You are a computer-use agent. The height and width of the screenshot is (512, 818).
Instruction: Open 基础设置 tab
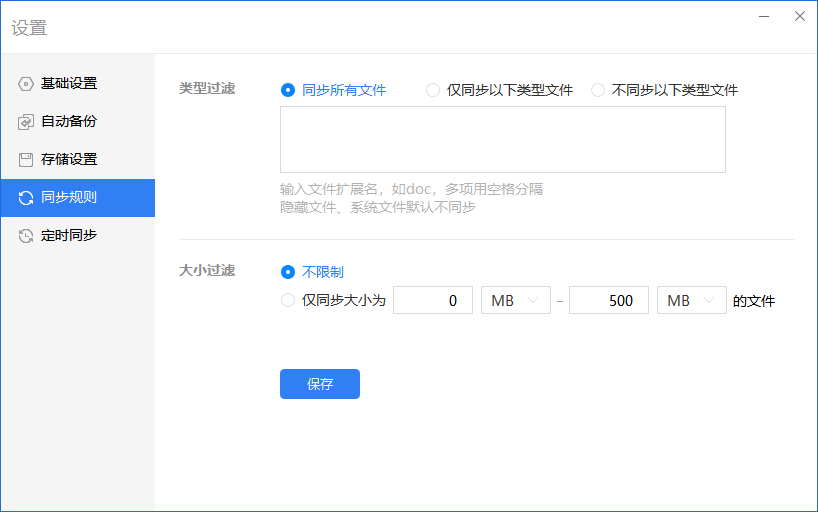click(x=78, y=84)
